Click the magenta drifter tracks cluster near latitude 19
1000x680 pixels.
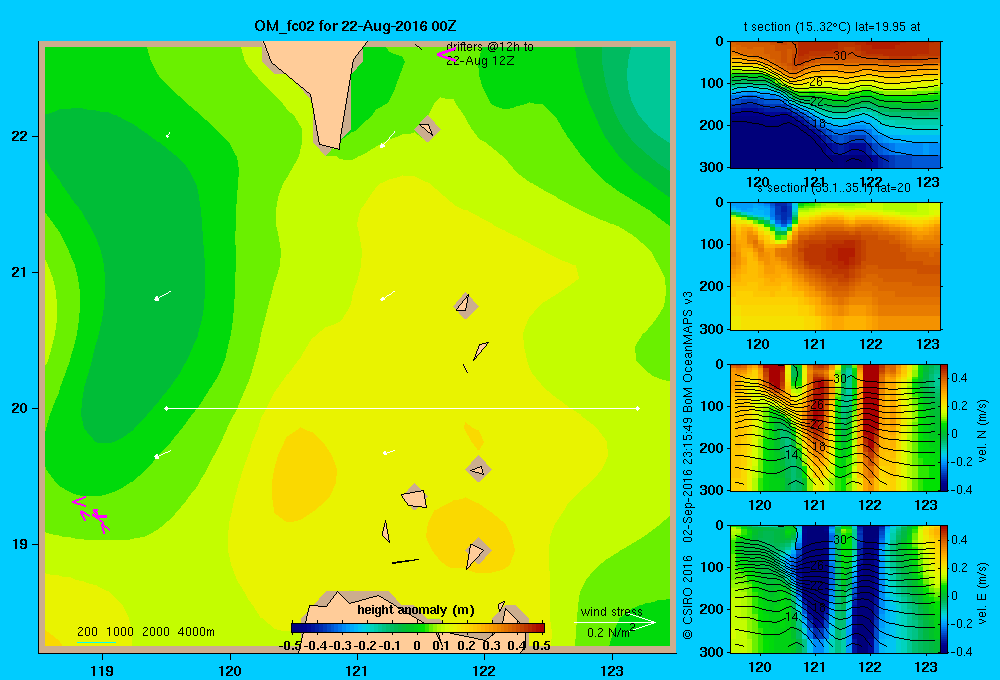[x=91, y=515]
